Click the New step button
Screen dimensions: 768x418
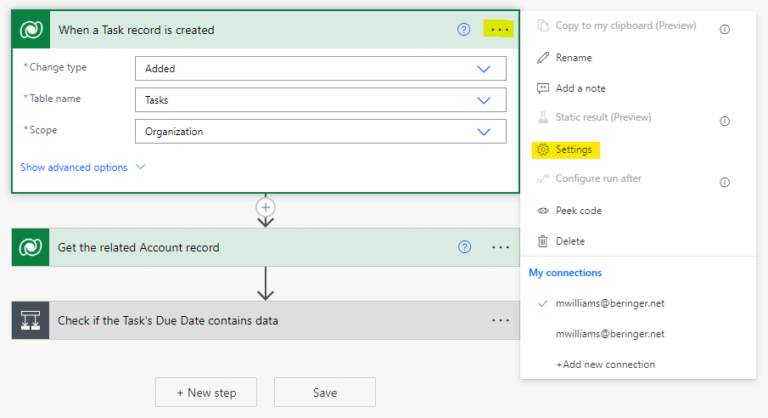(x=206, y=392)
